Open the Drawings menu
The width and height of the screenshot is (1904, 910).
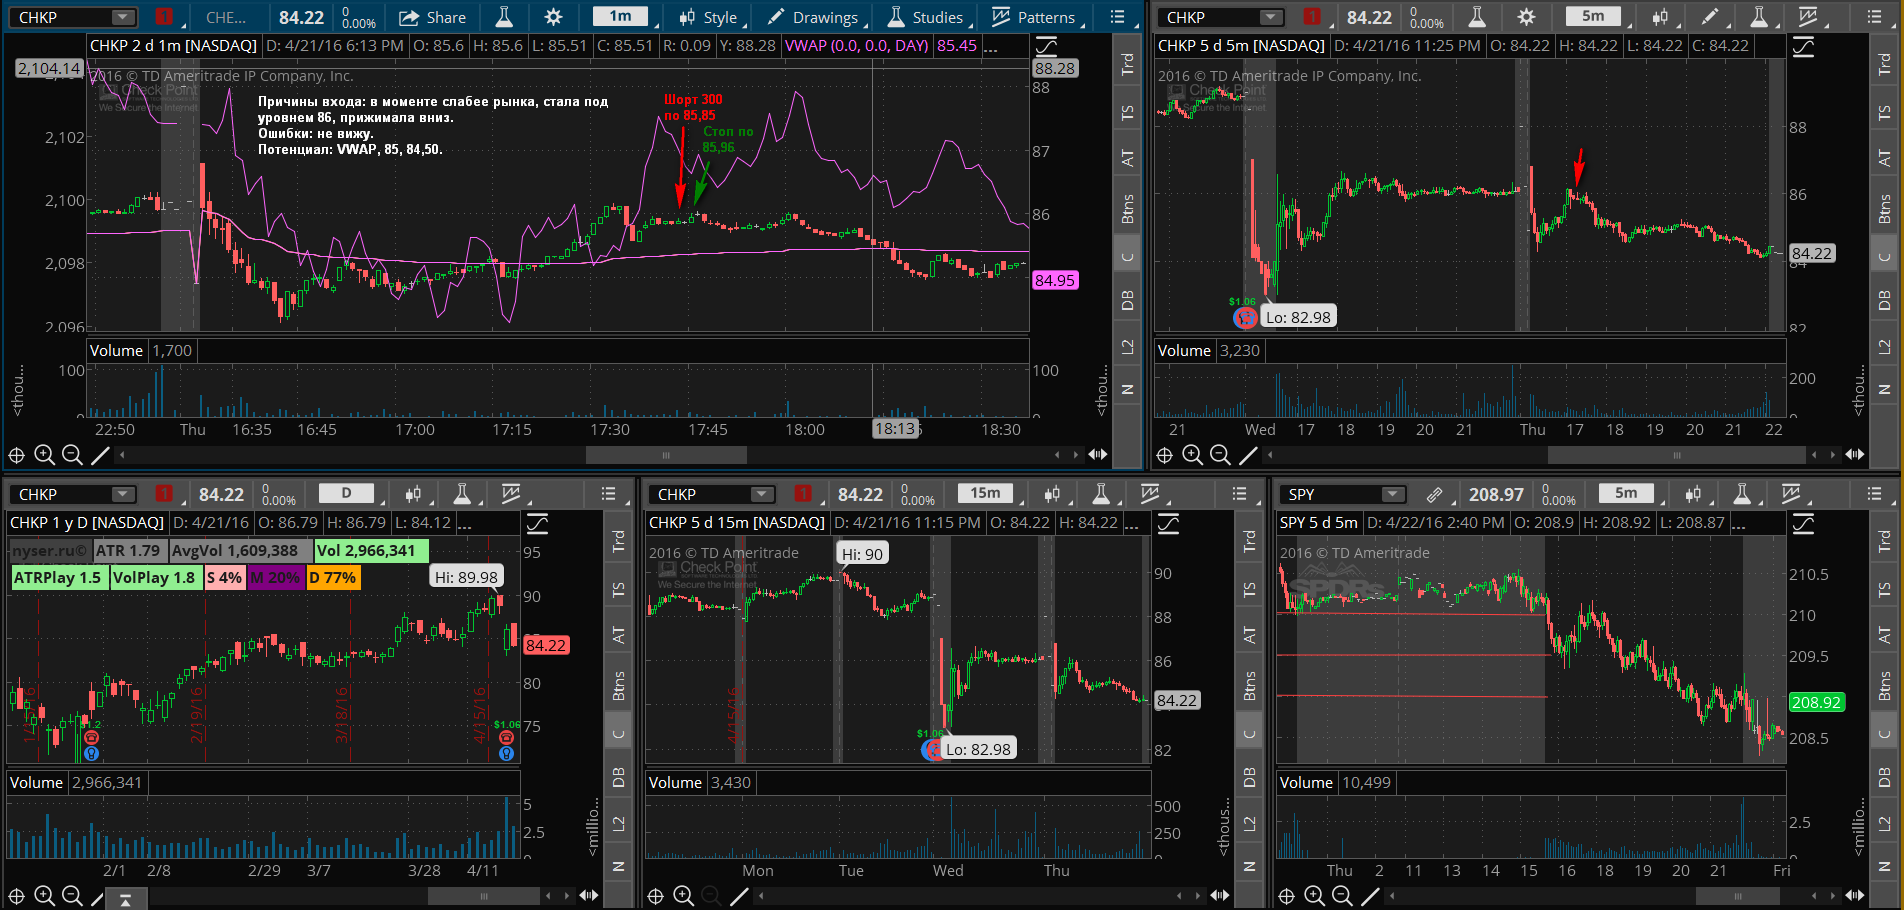pyautogui.click(x=812, y=17)
